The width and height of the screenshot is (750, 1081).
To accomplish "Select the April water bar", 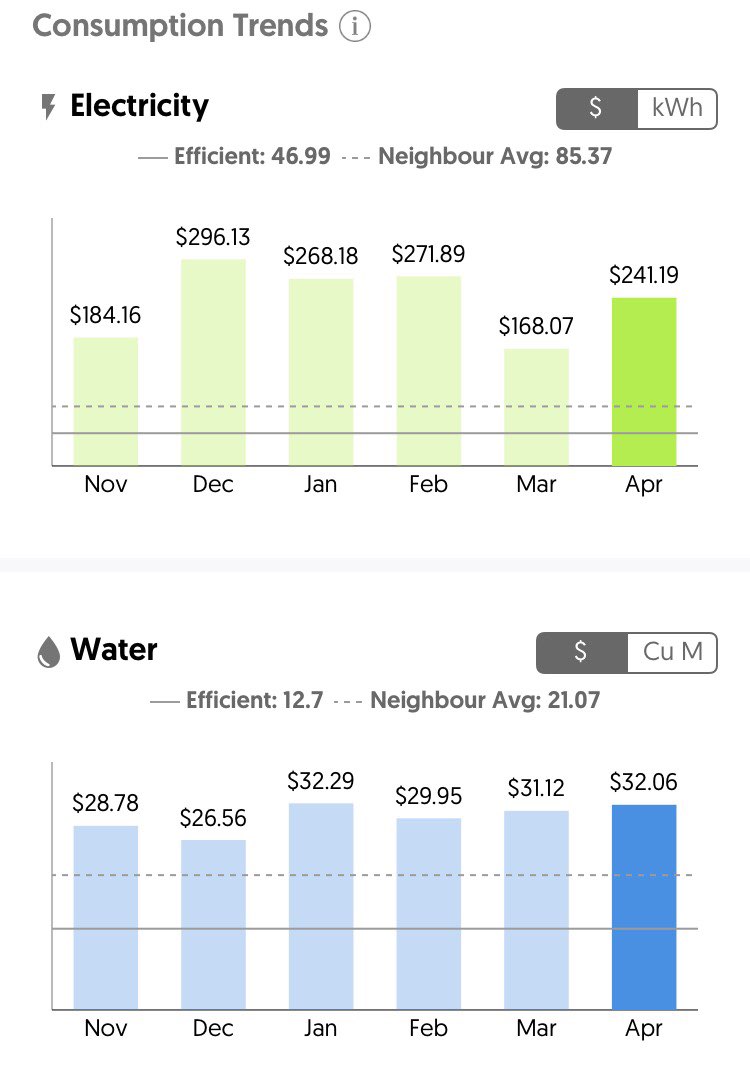I will [643, 906].
